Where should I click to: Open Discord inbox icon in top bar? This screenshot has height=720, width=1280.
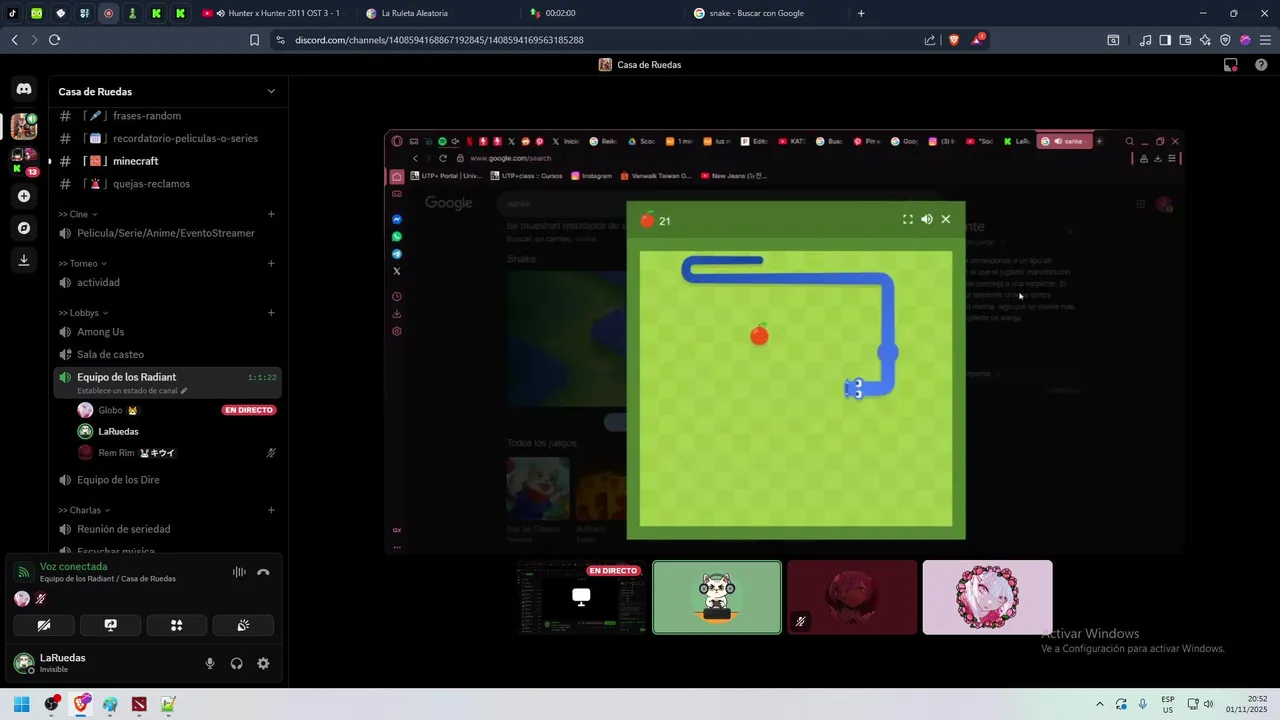click(x=1231, y=65)
